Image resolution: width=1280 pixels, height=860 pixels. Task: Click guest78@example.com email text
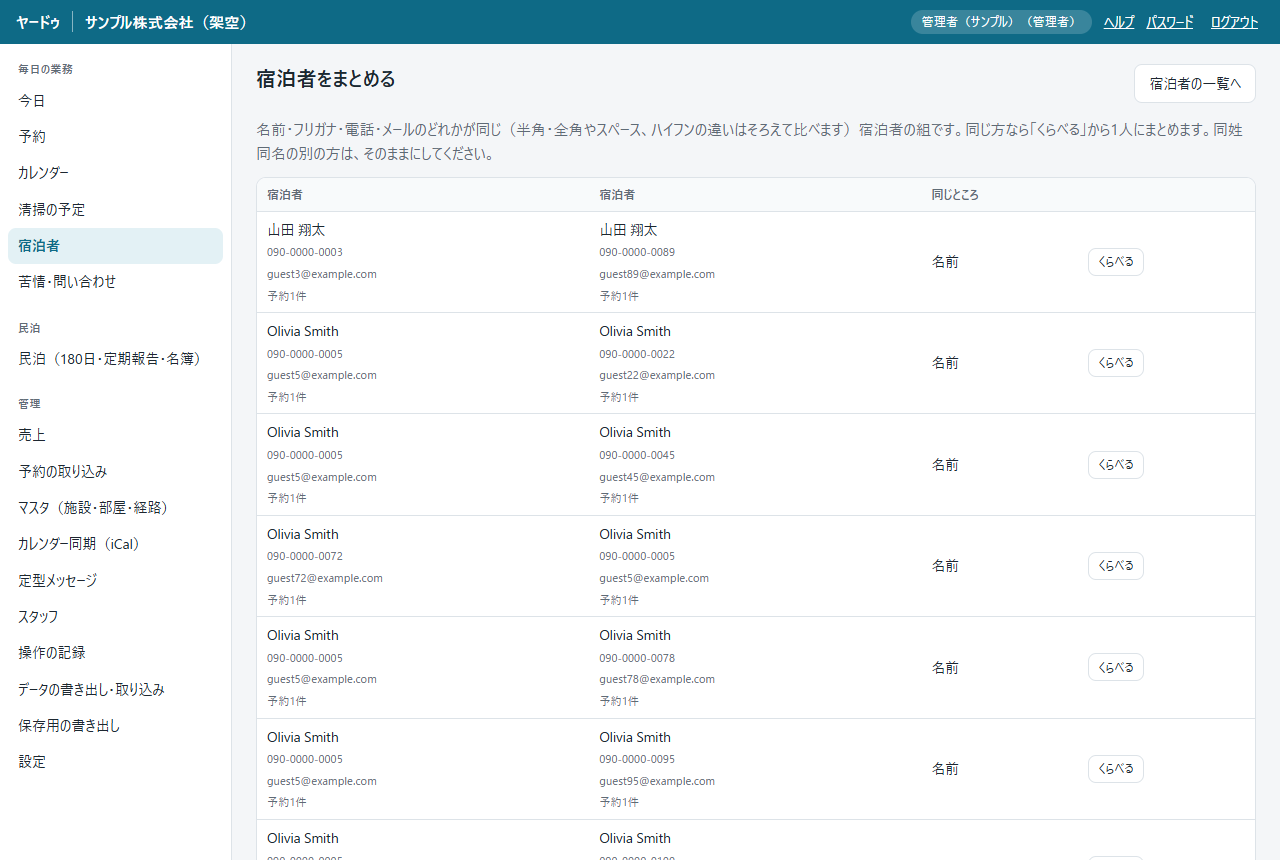point(657,679)
